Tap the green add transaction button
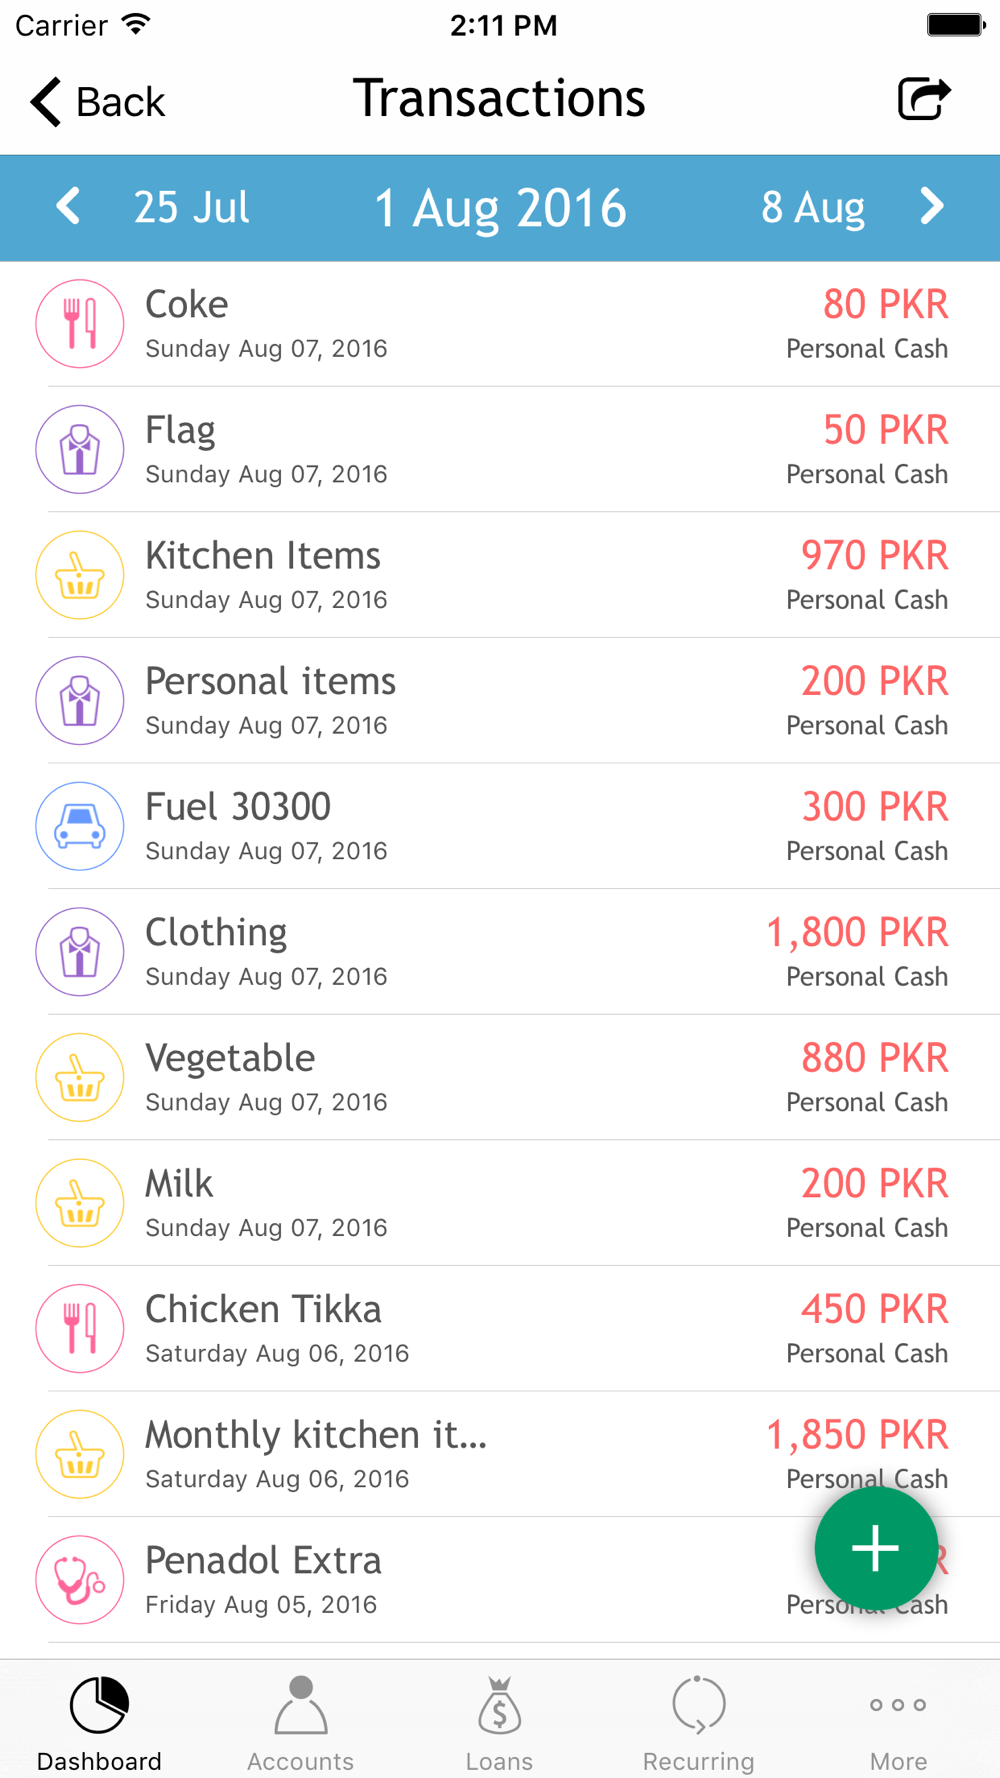 (876, 1548)
